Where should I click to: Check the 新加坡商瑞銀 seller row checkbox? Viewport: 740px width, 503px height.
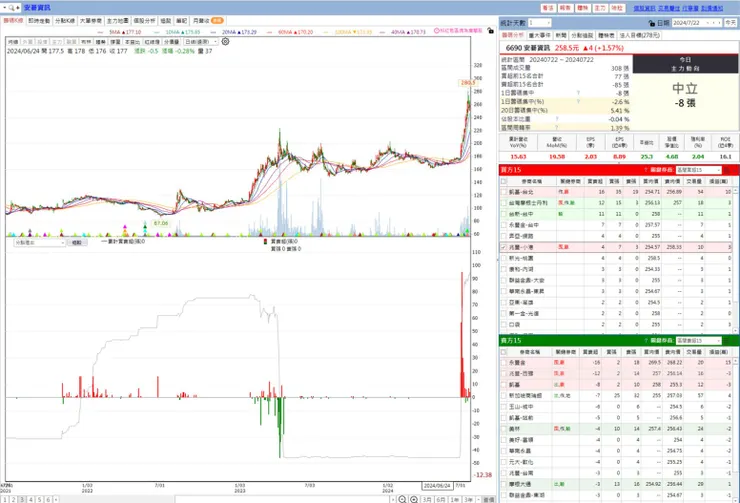504,395
